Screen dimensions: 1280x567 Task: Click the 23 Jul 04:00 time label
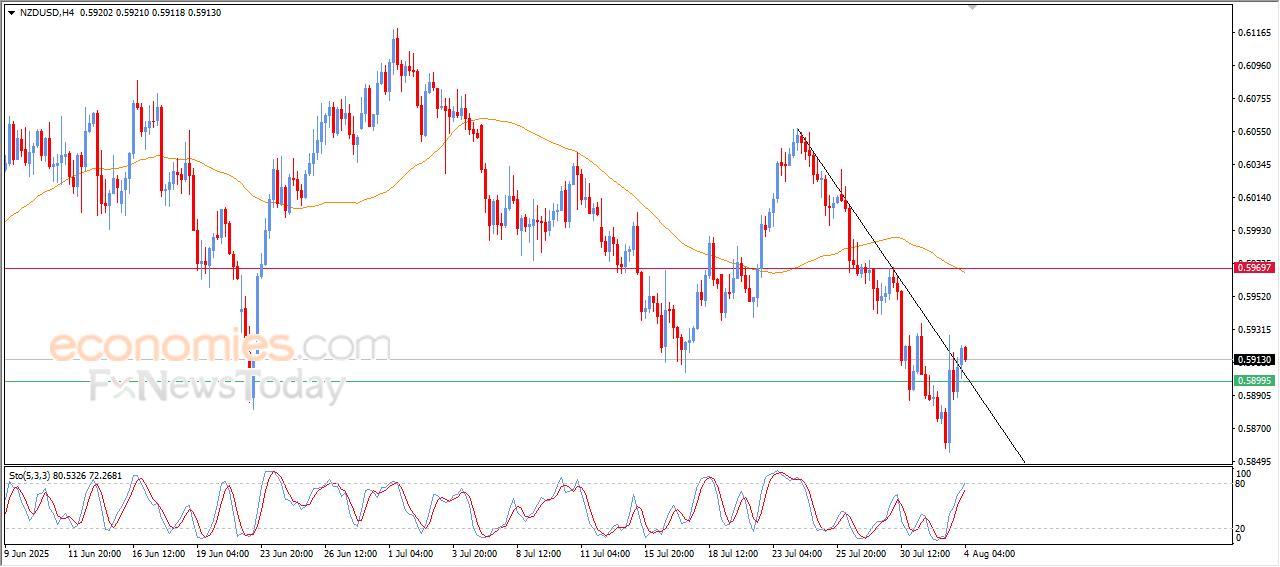[x=797, y=552]
